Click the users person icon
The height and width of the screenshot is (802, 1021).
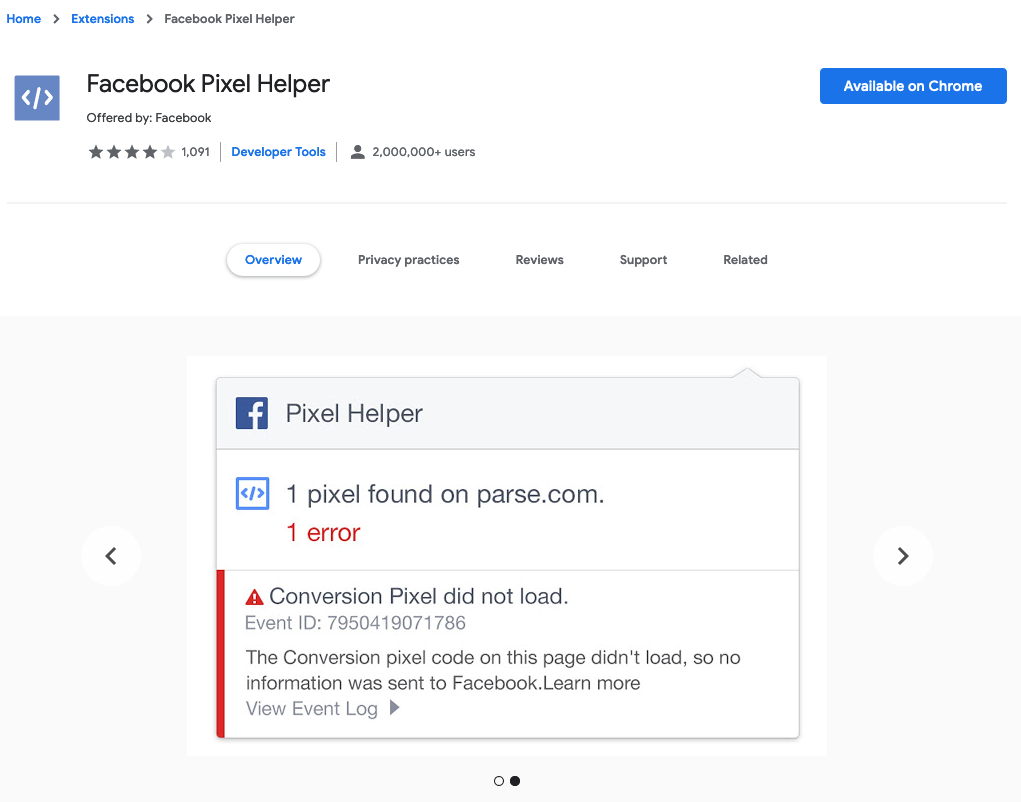tap(357, 152)
